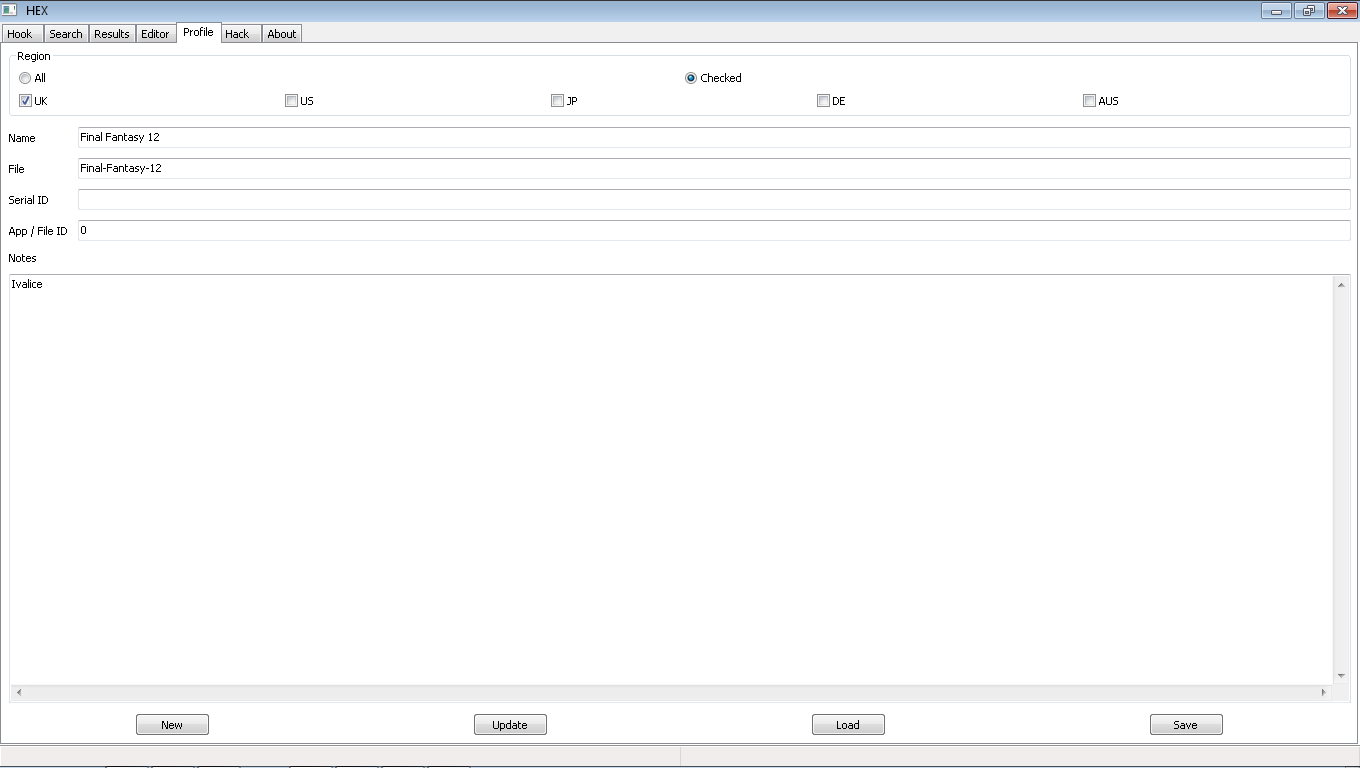The image size is (1360, 768).
Task: Check the AUS region checkbox
Action: coord(1089,100)
